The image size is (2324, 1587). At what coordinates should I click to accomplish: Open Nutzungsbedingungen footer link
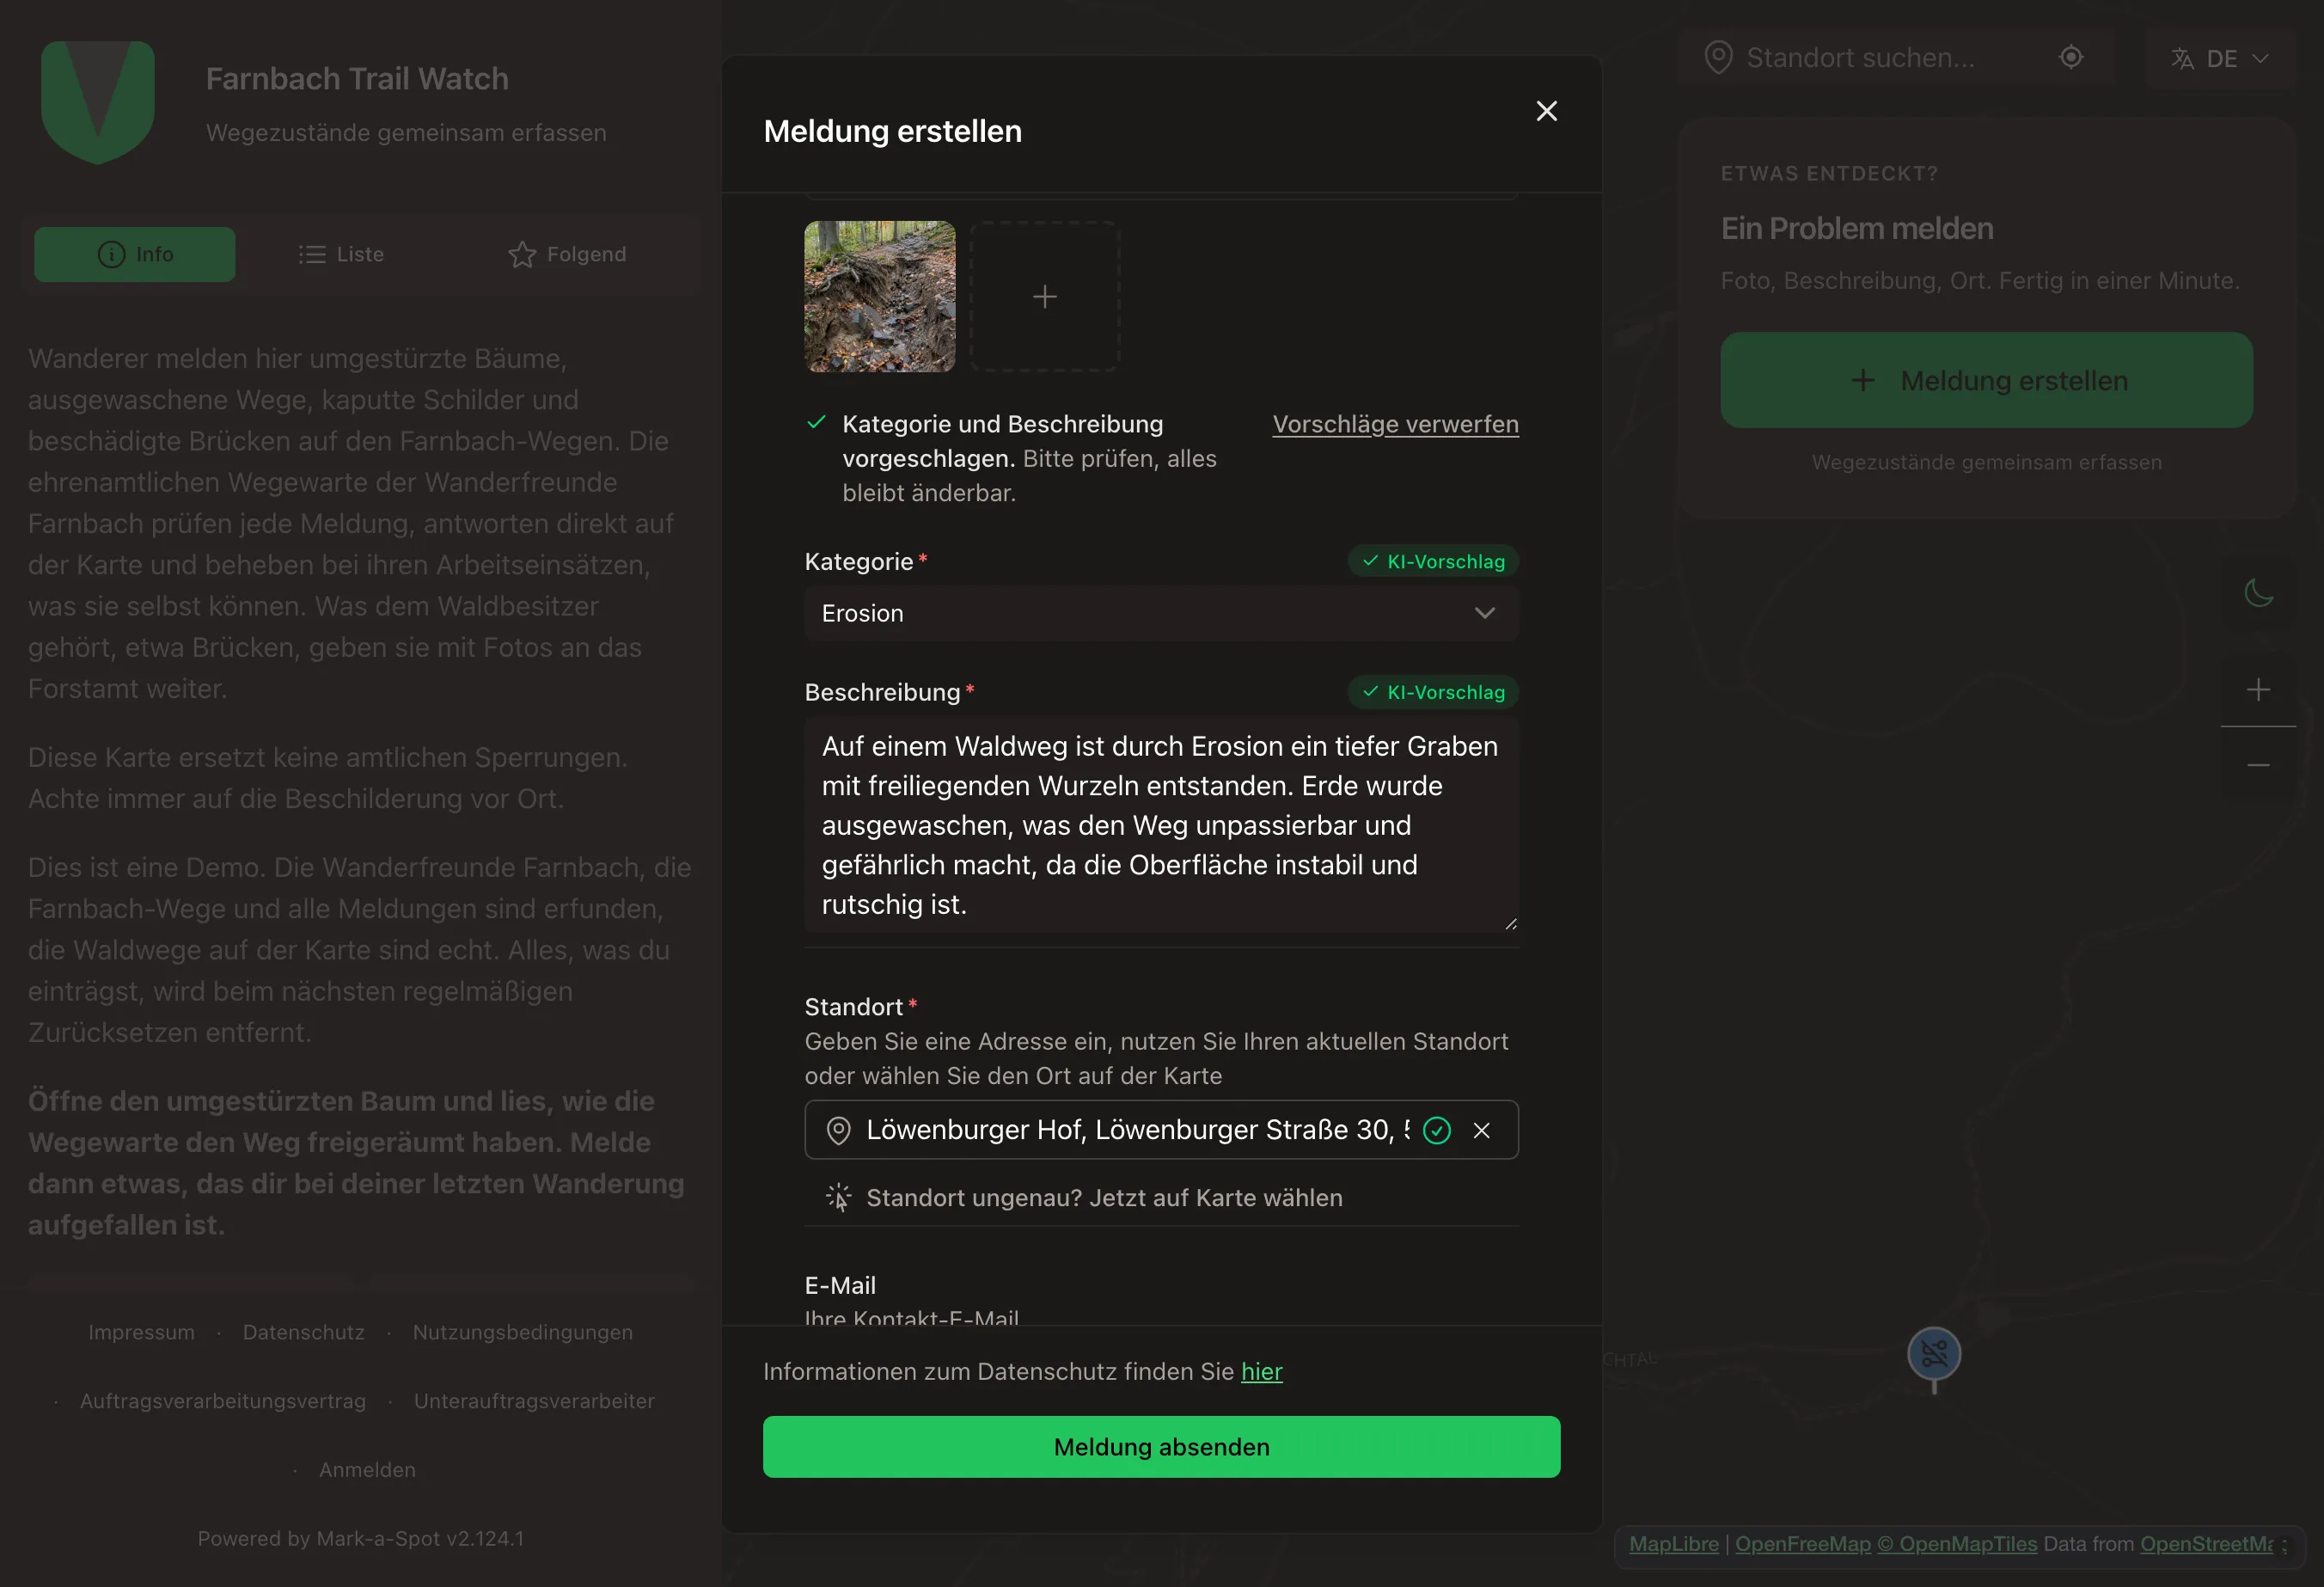click(522, 1332)
